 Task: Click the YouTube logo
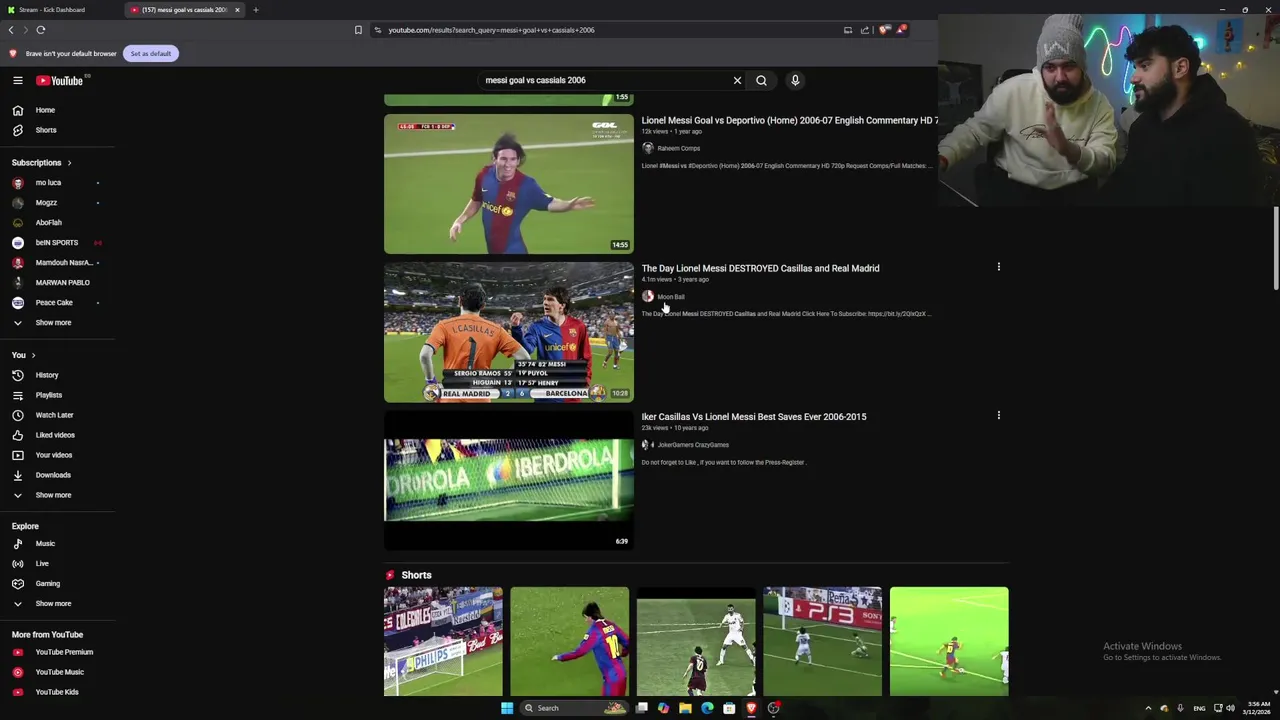pyautogui.click(x=60, y=80)
